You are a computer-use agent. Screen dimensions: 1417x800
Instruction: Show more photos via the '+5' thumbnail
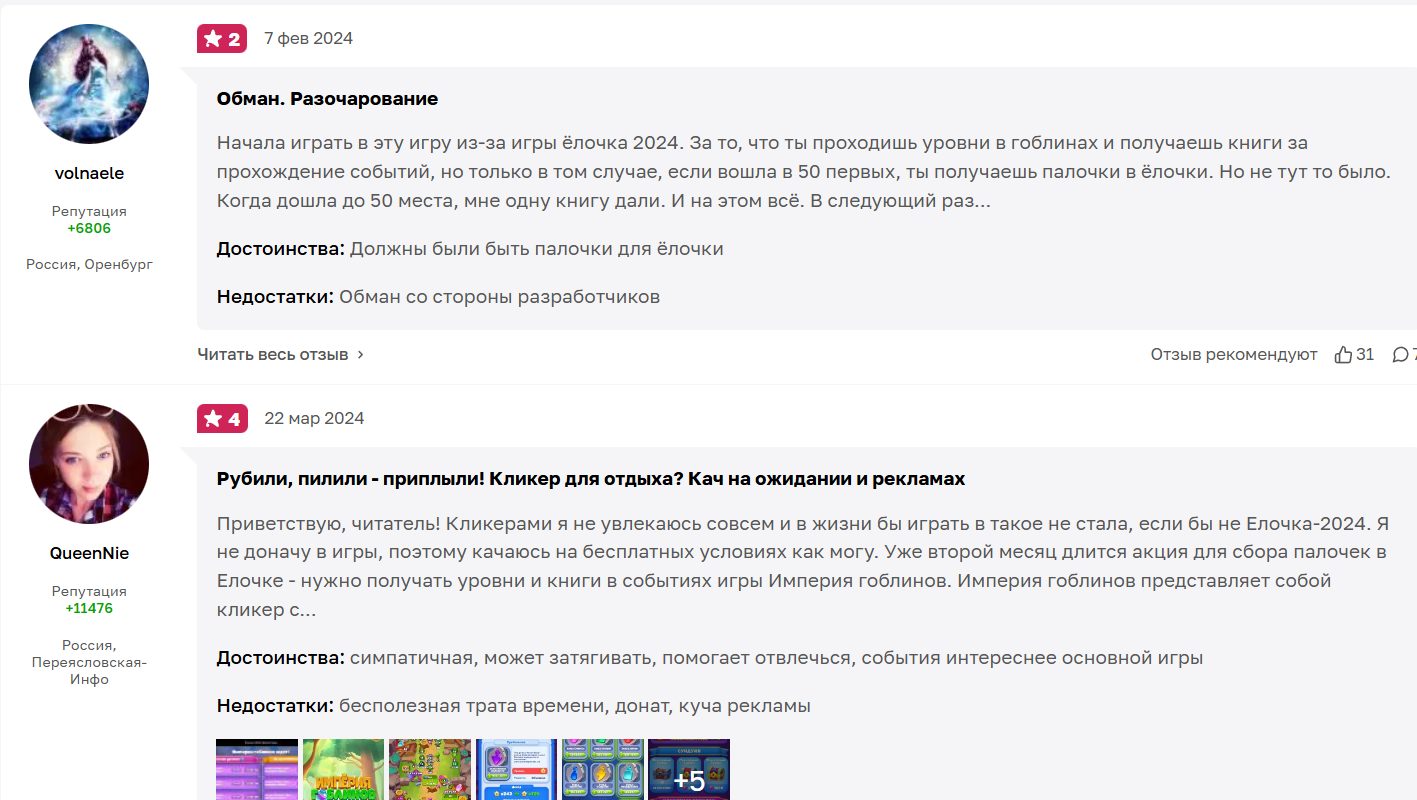(689, 769)
